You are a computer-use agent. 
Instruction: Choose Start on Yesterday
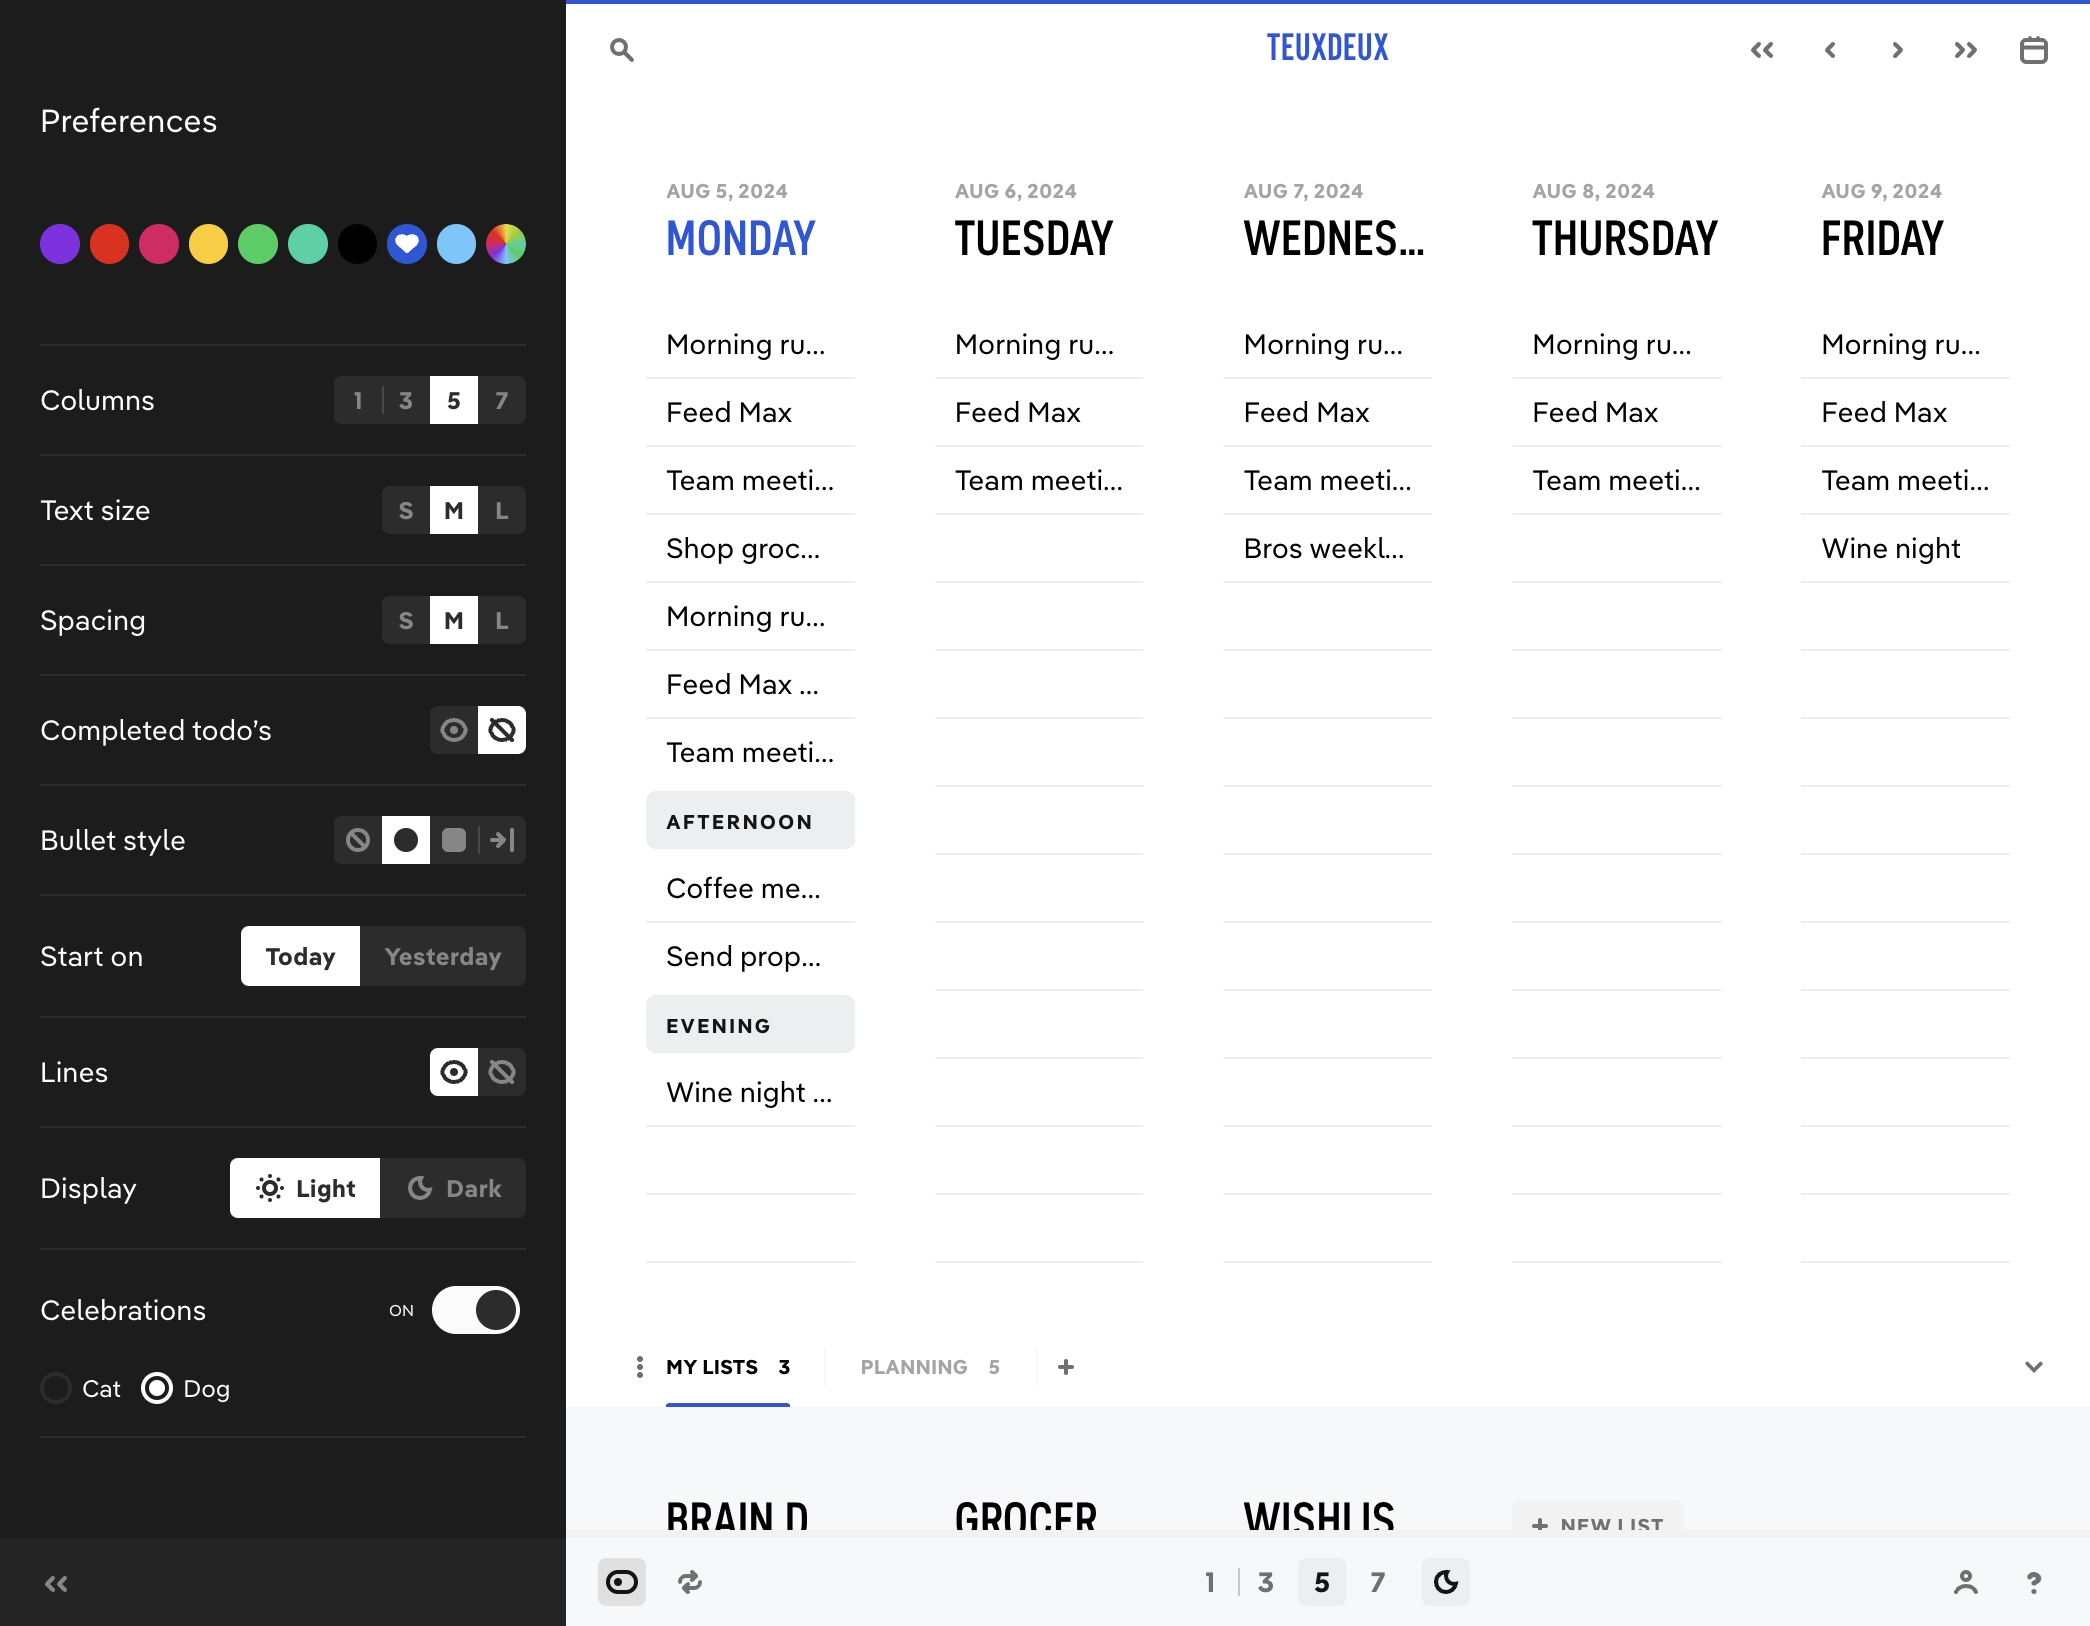[x=443, y=956]
